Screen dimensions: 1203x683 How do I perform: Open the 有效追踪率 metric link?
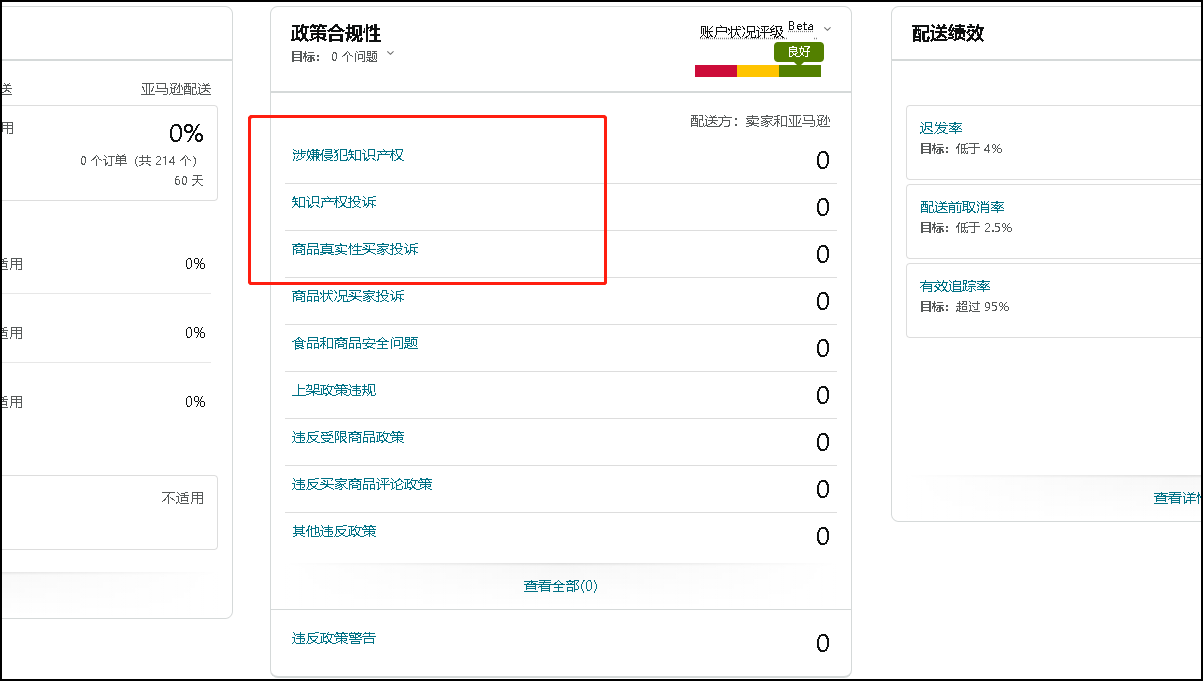955,286
